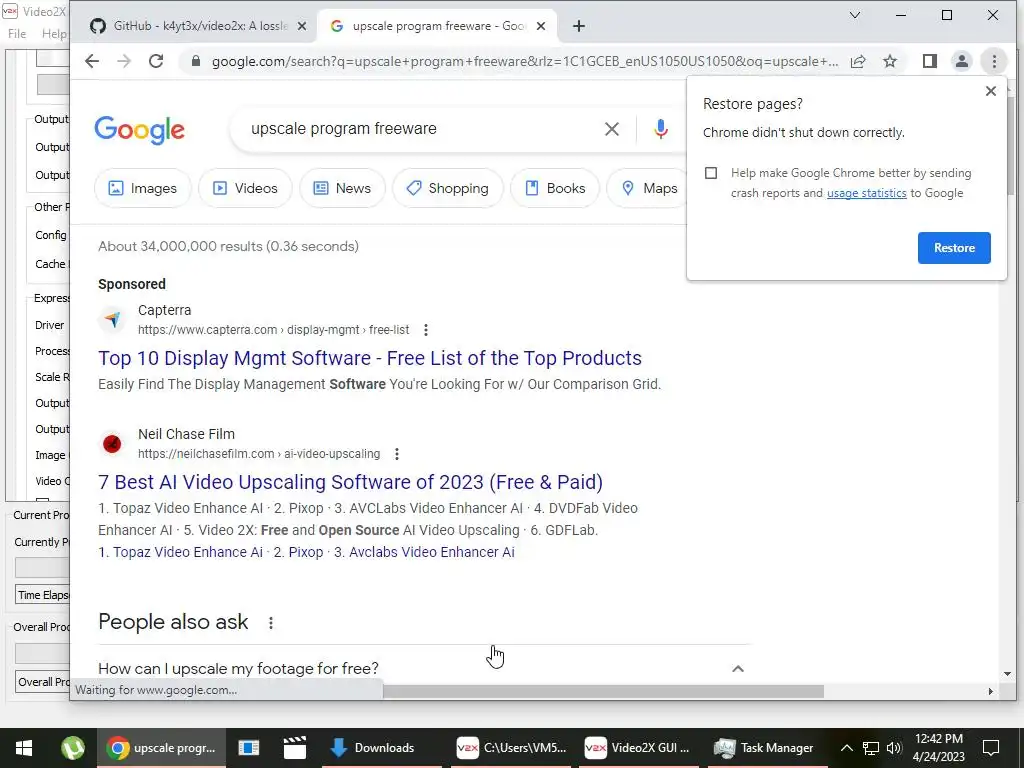Open the Neil Chase Film result options
This screenshot has width=1024, height=768.
point(397,454)
